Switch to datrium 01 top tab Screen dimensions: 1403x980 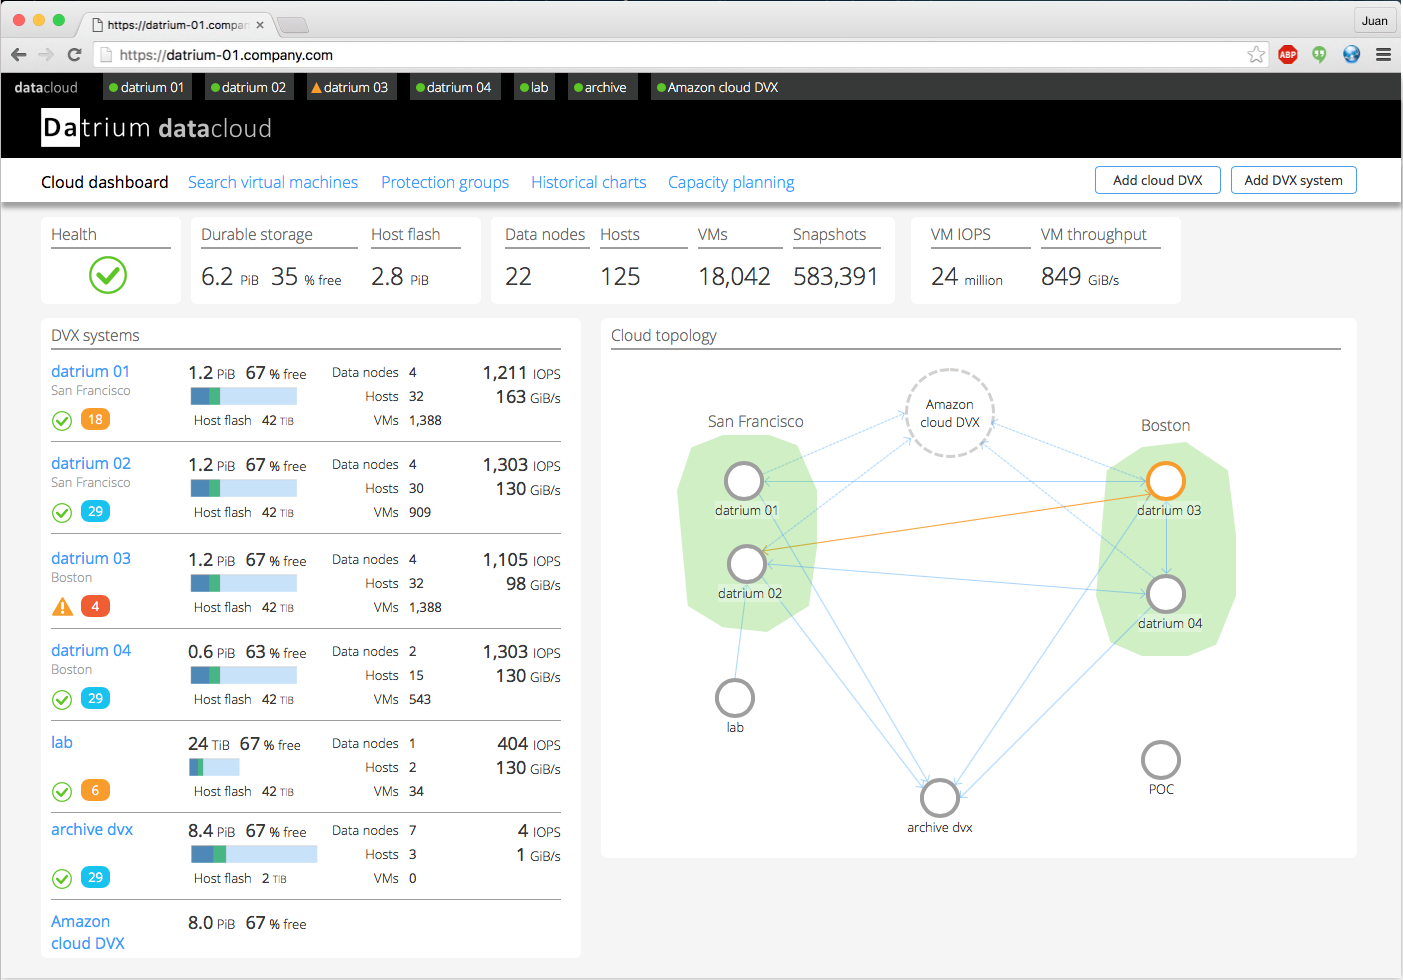(x=147, y=87)
